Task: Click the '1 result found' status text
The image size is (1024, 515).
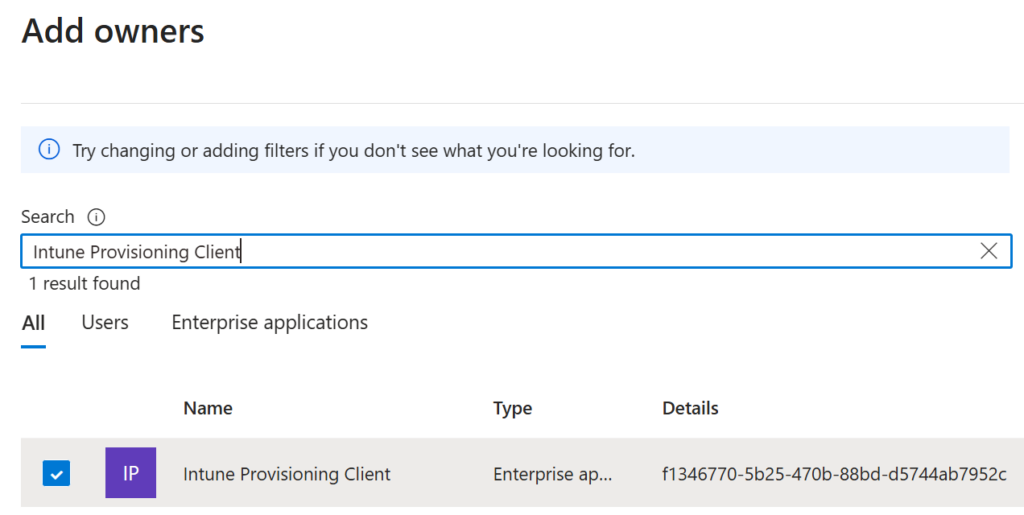Action: (x=84, y=284)
